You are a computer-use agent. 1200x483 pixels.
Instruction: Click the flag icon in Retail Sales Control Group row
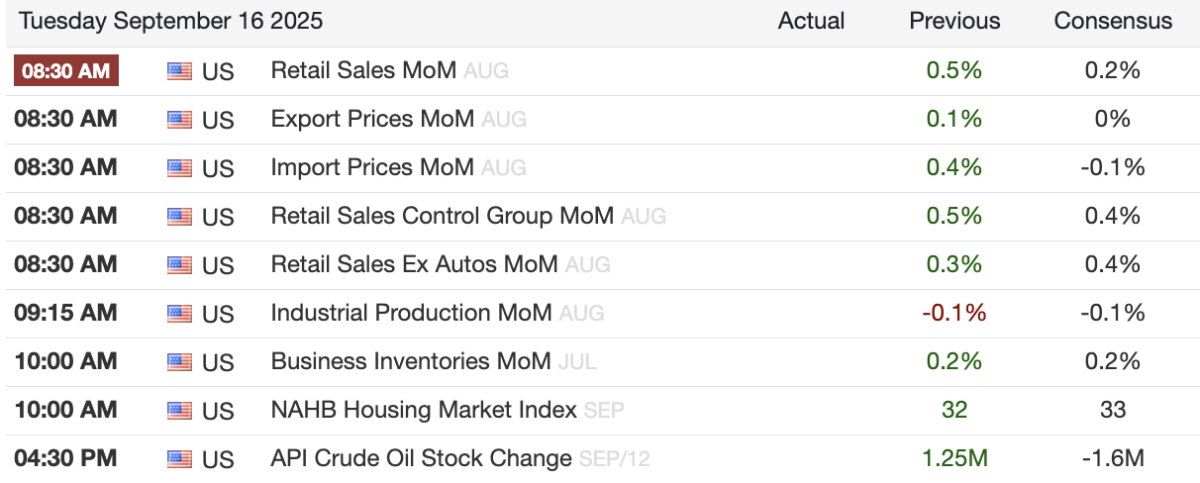(x=179, y=216)
